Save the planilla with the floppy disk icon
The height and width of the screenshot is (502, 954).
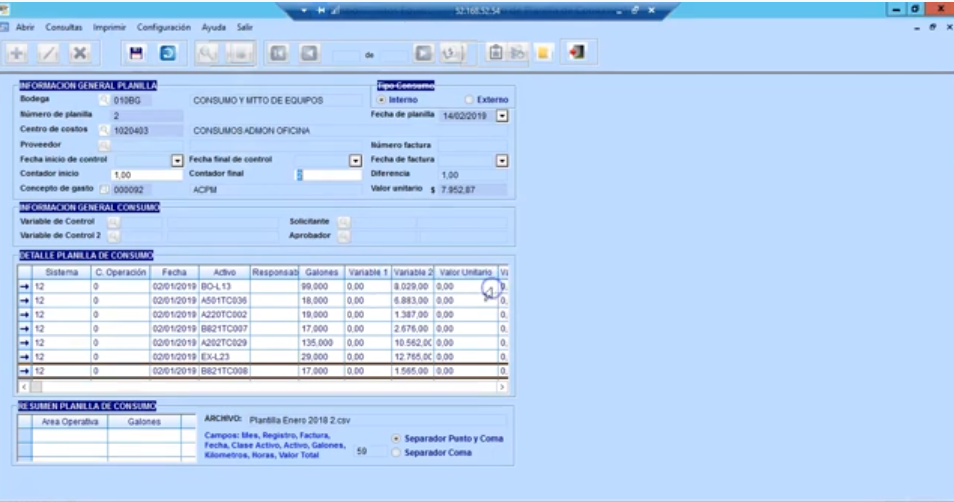click(136, 54)
